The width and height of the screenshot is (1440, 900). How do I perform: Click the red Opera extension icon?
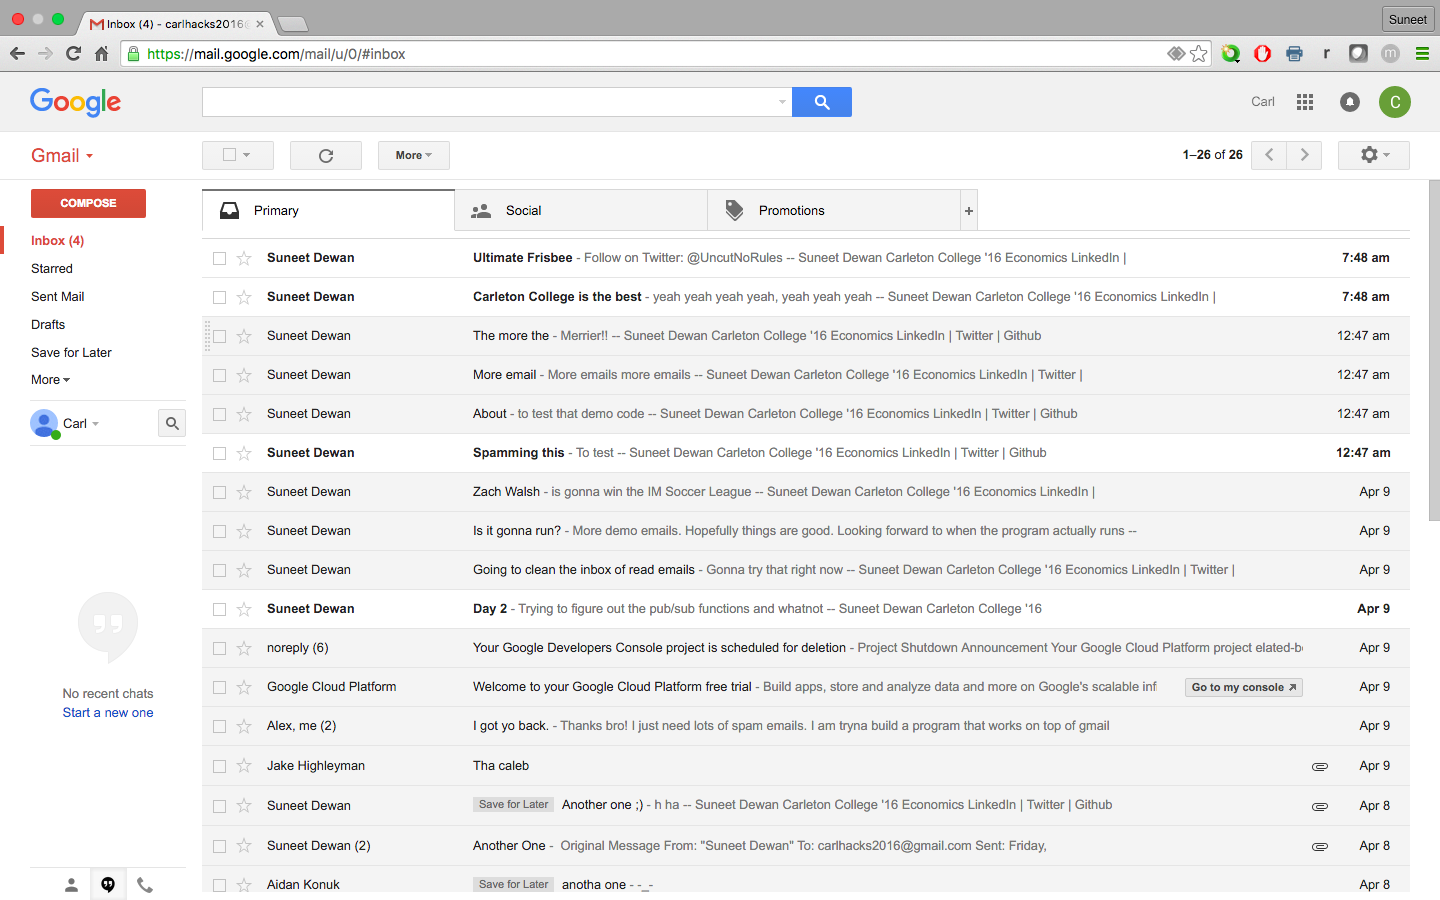point(1262,54)
